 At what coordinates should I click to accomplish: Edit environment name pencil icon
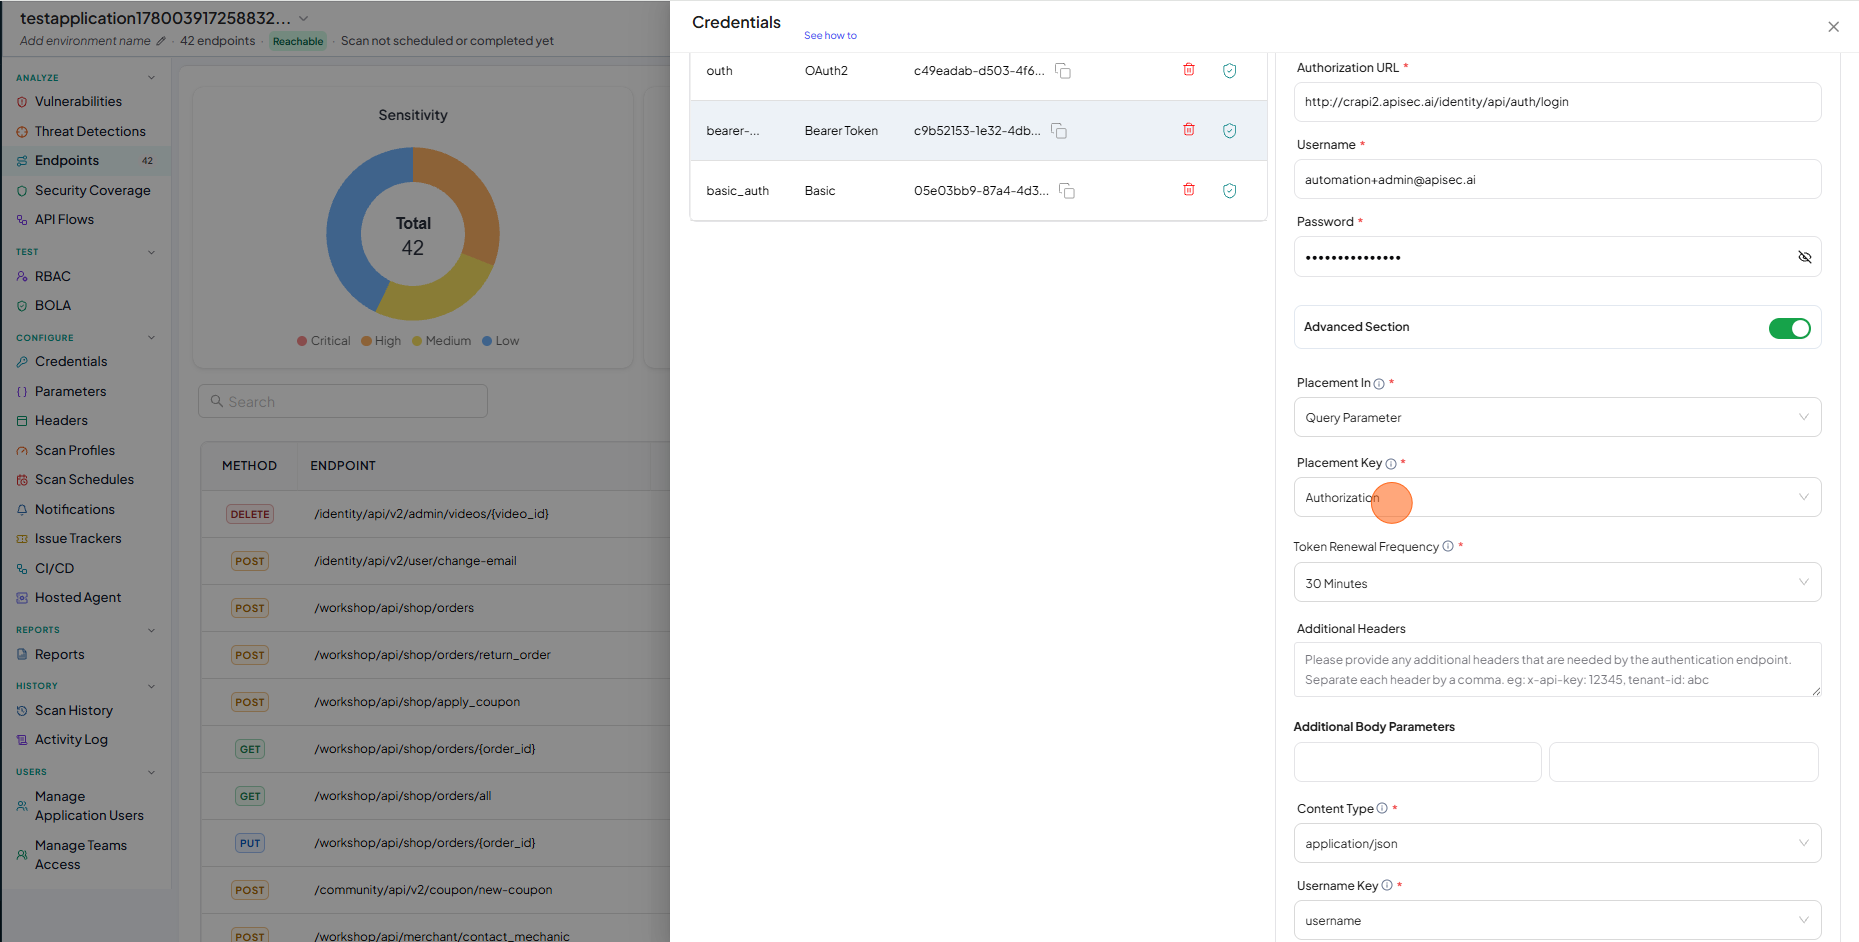161,41
